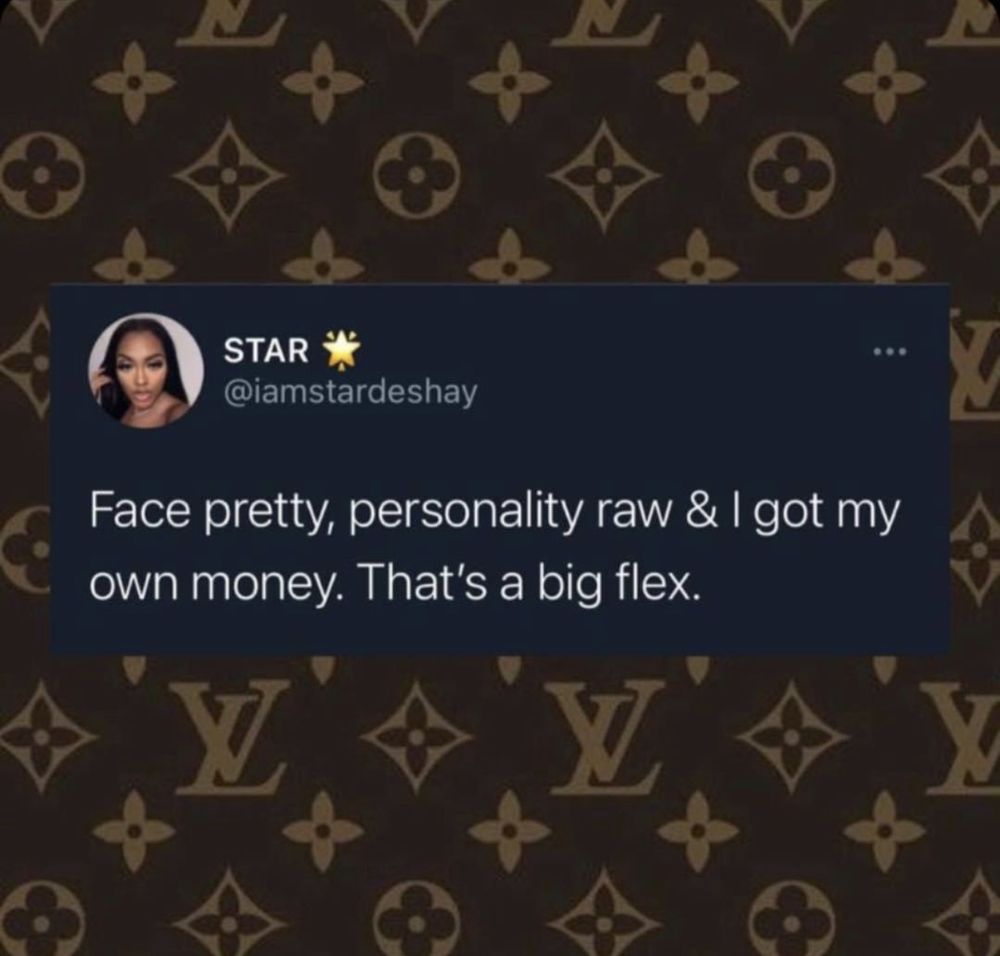Click the STAR display name
This screenshot has height=956, width=1000.
tap(265, 350)
